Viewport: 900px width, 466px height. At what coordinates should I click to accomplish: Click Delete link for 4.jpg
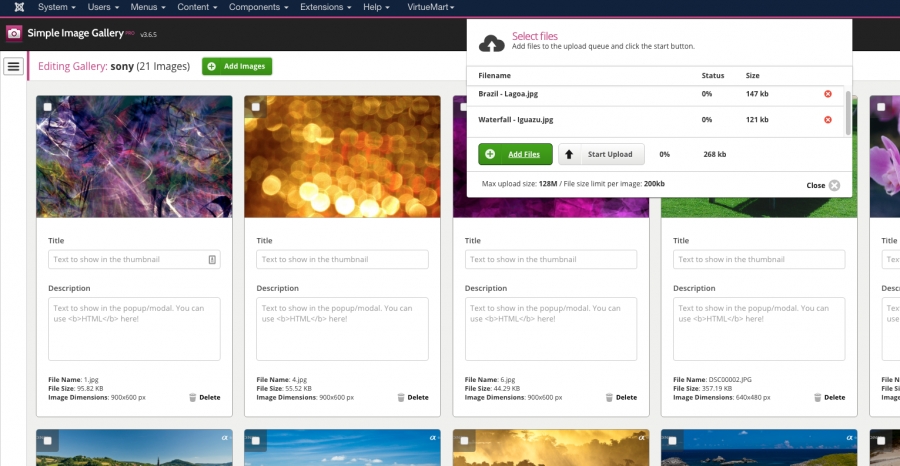[x=418, y=398]
